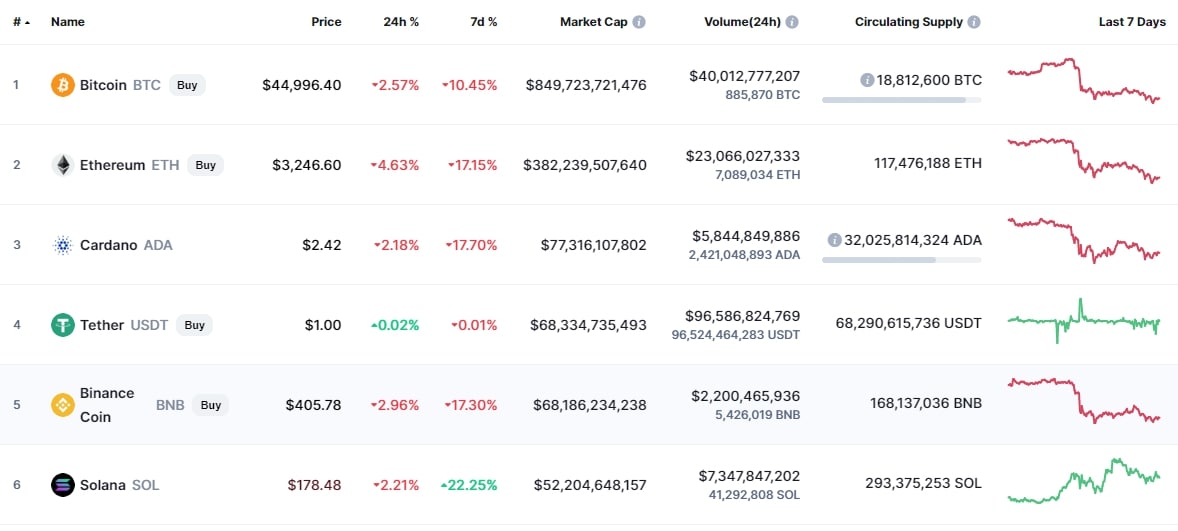Click info icon beside Cardano circulating supply
The height and width of the screenshot is (531, 1178).
[834, 240]
